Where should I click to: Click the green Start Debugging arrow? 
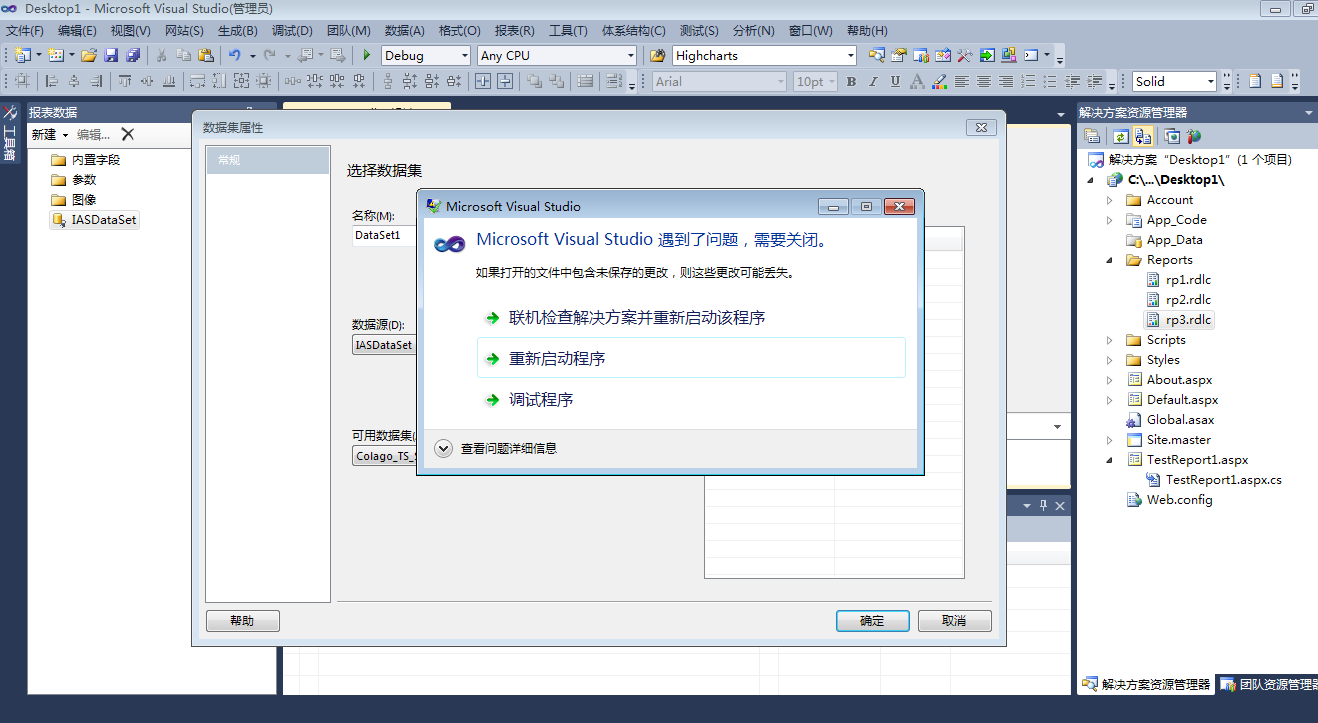coord(367,56)
